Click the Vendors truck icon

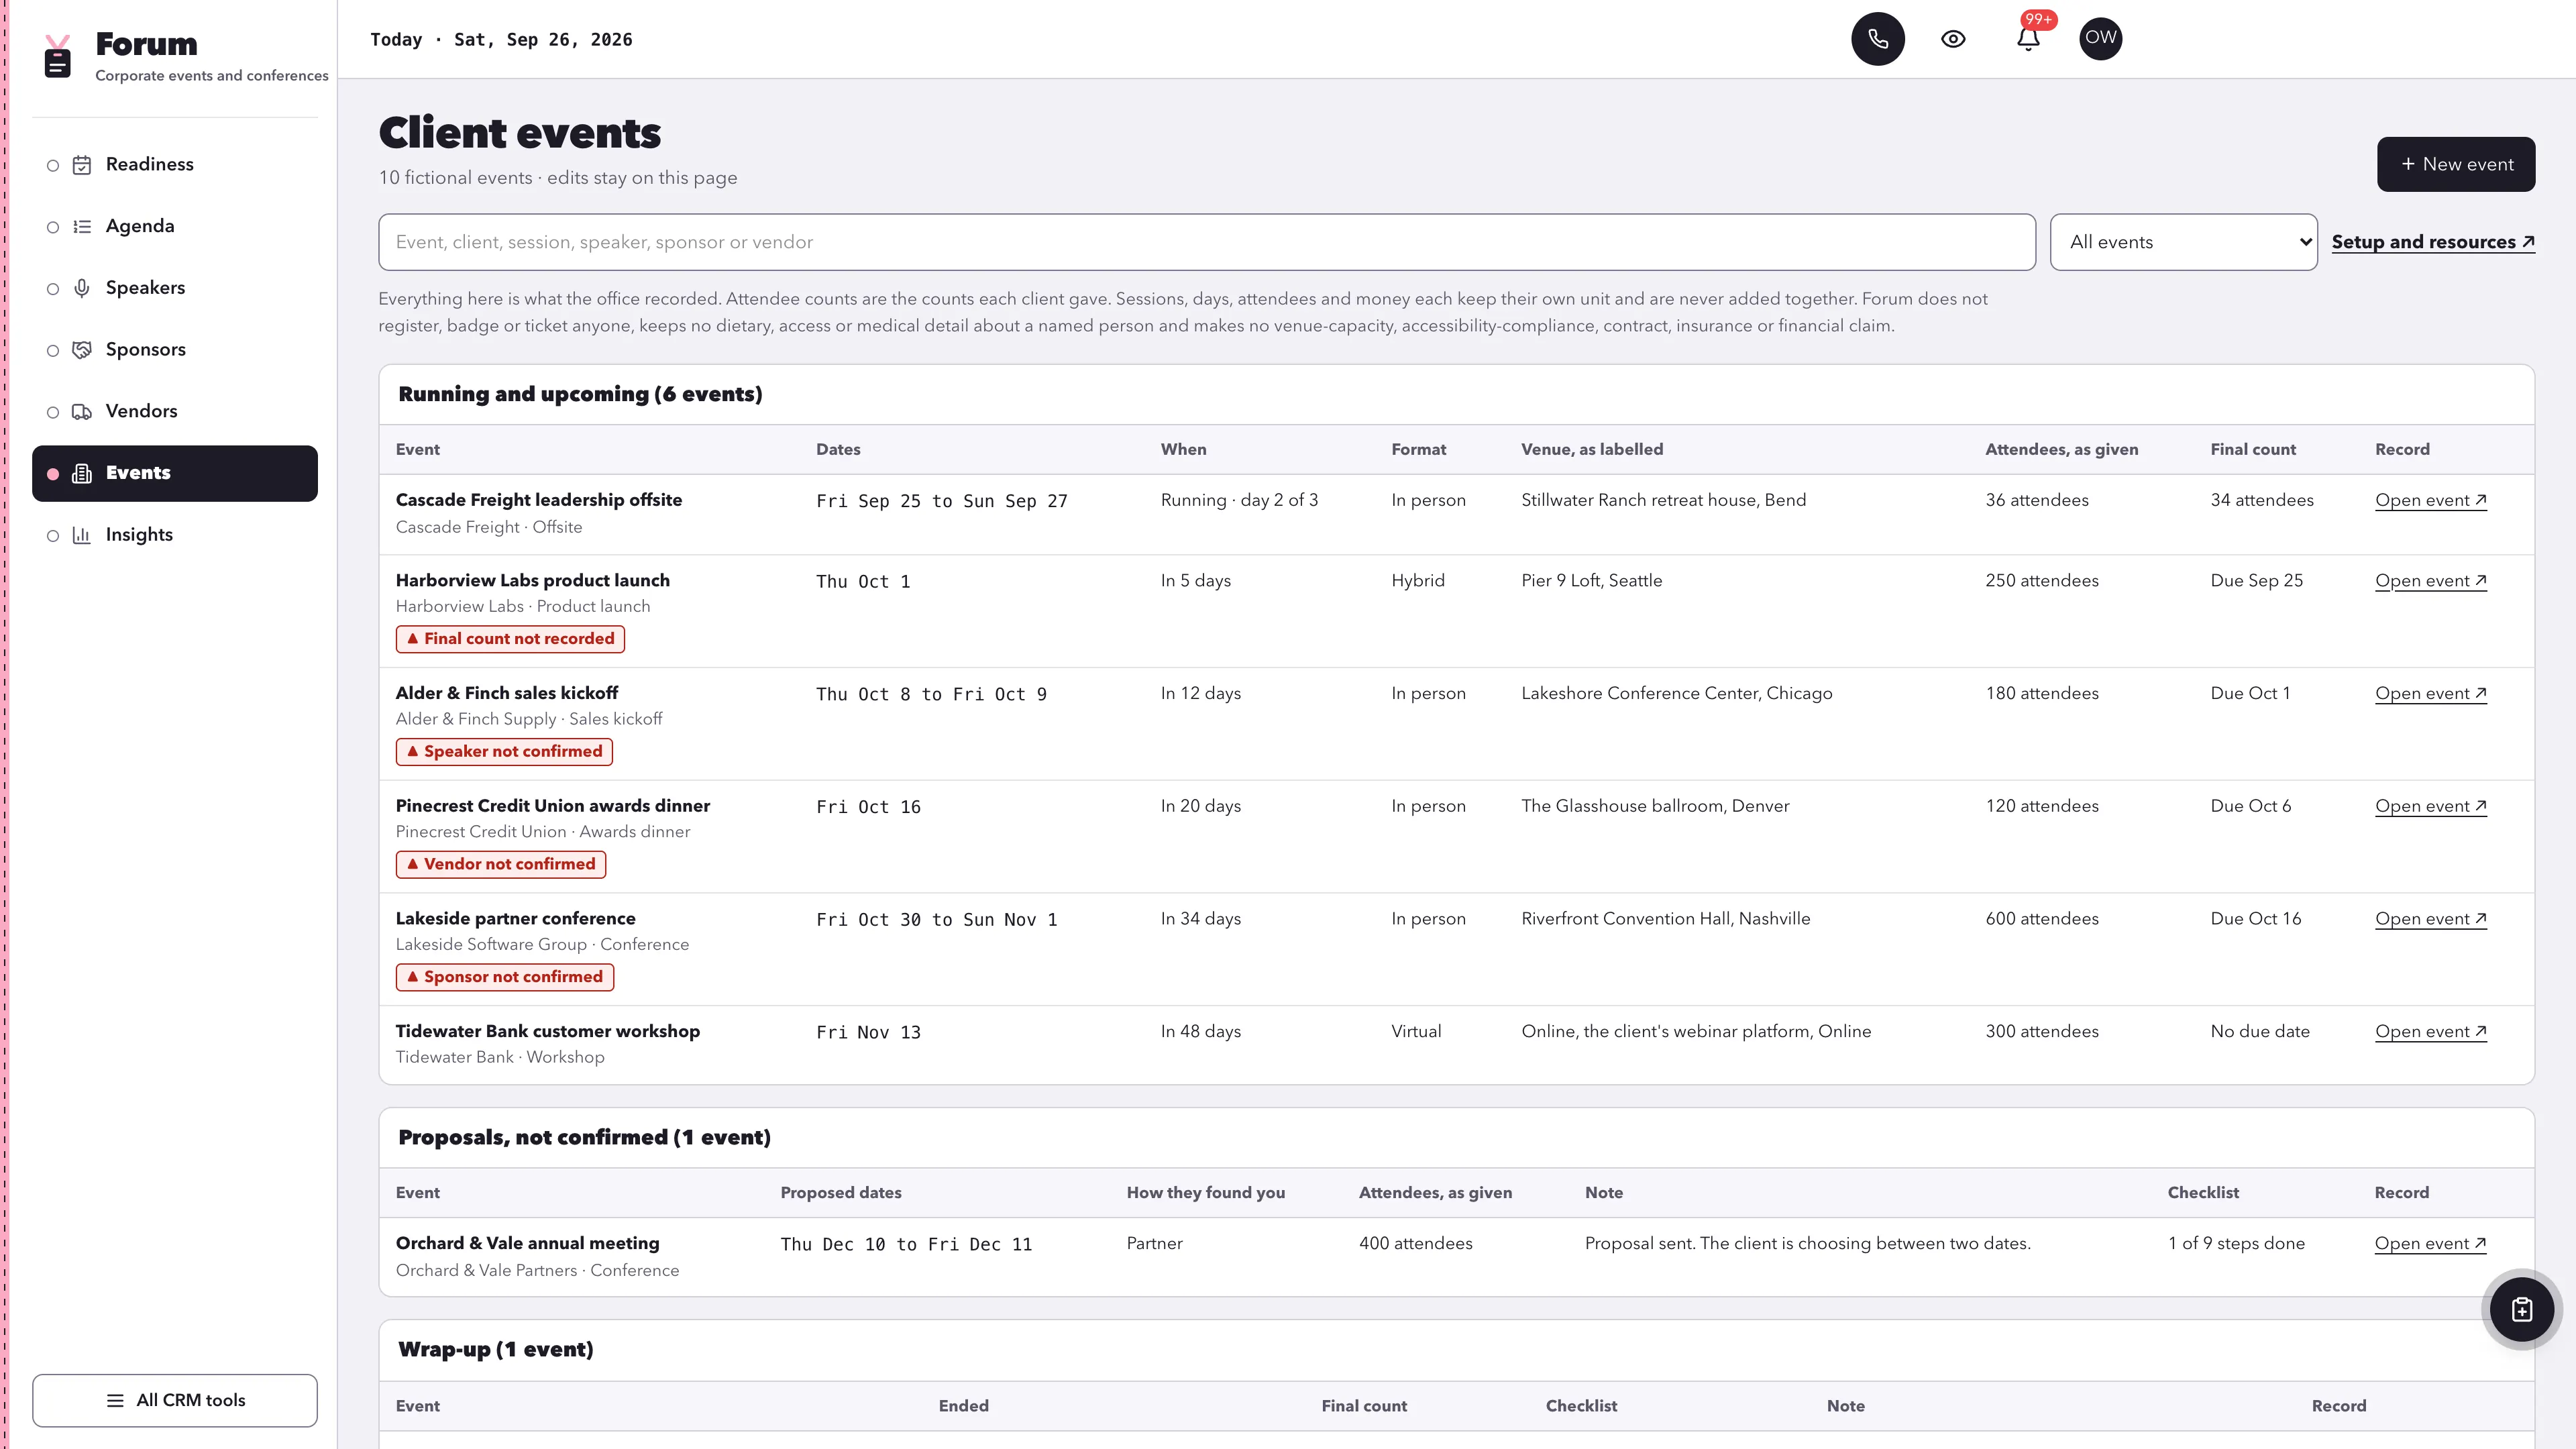82,412
